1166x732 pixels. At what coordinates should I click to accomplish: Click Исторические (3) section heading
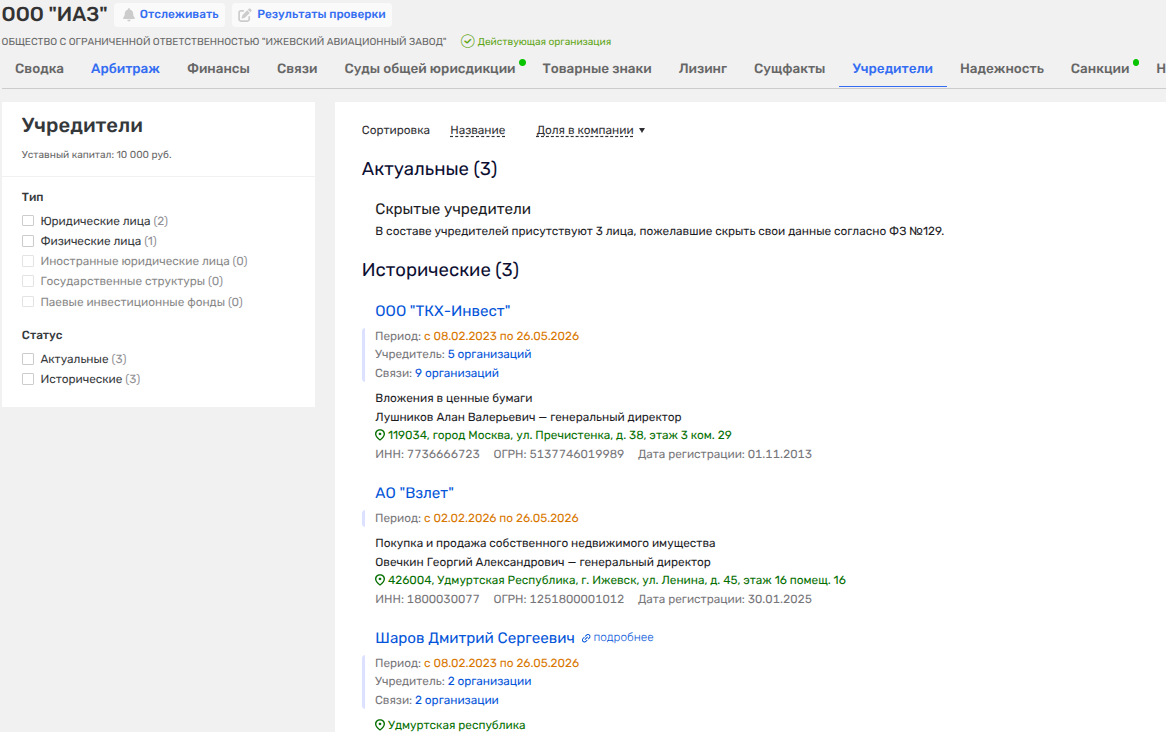(x=440, y=270)
